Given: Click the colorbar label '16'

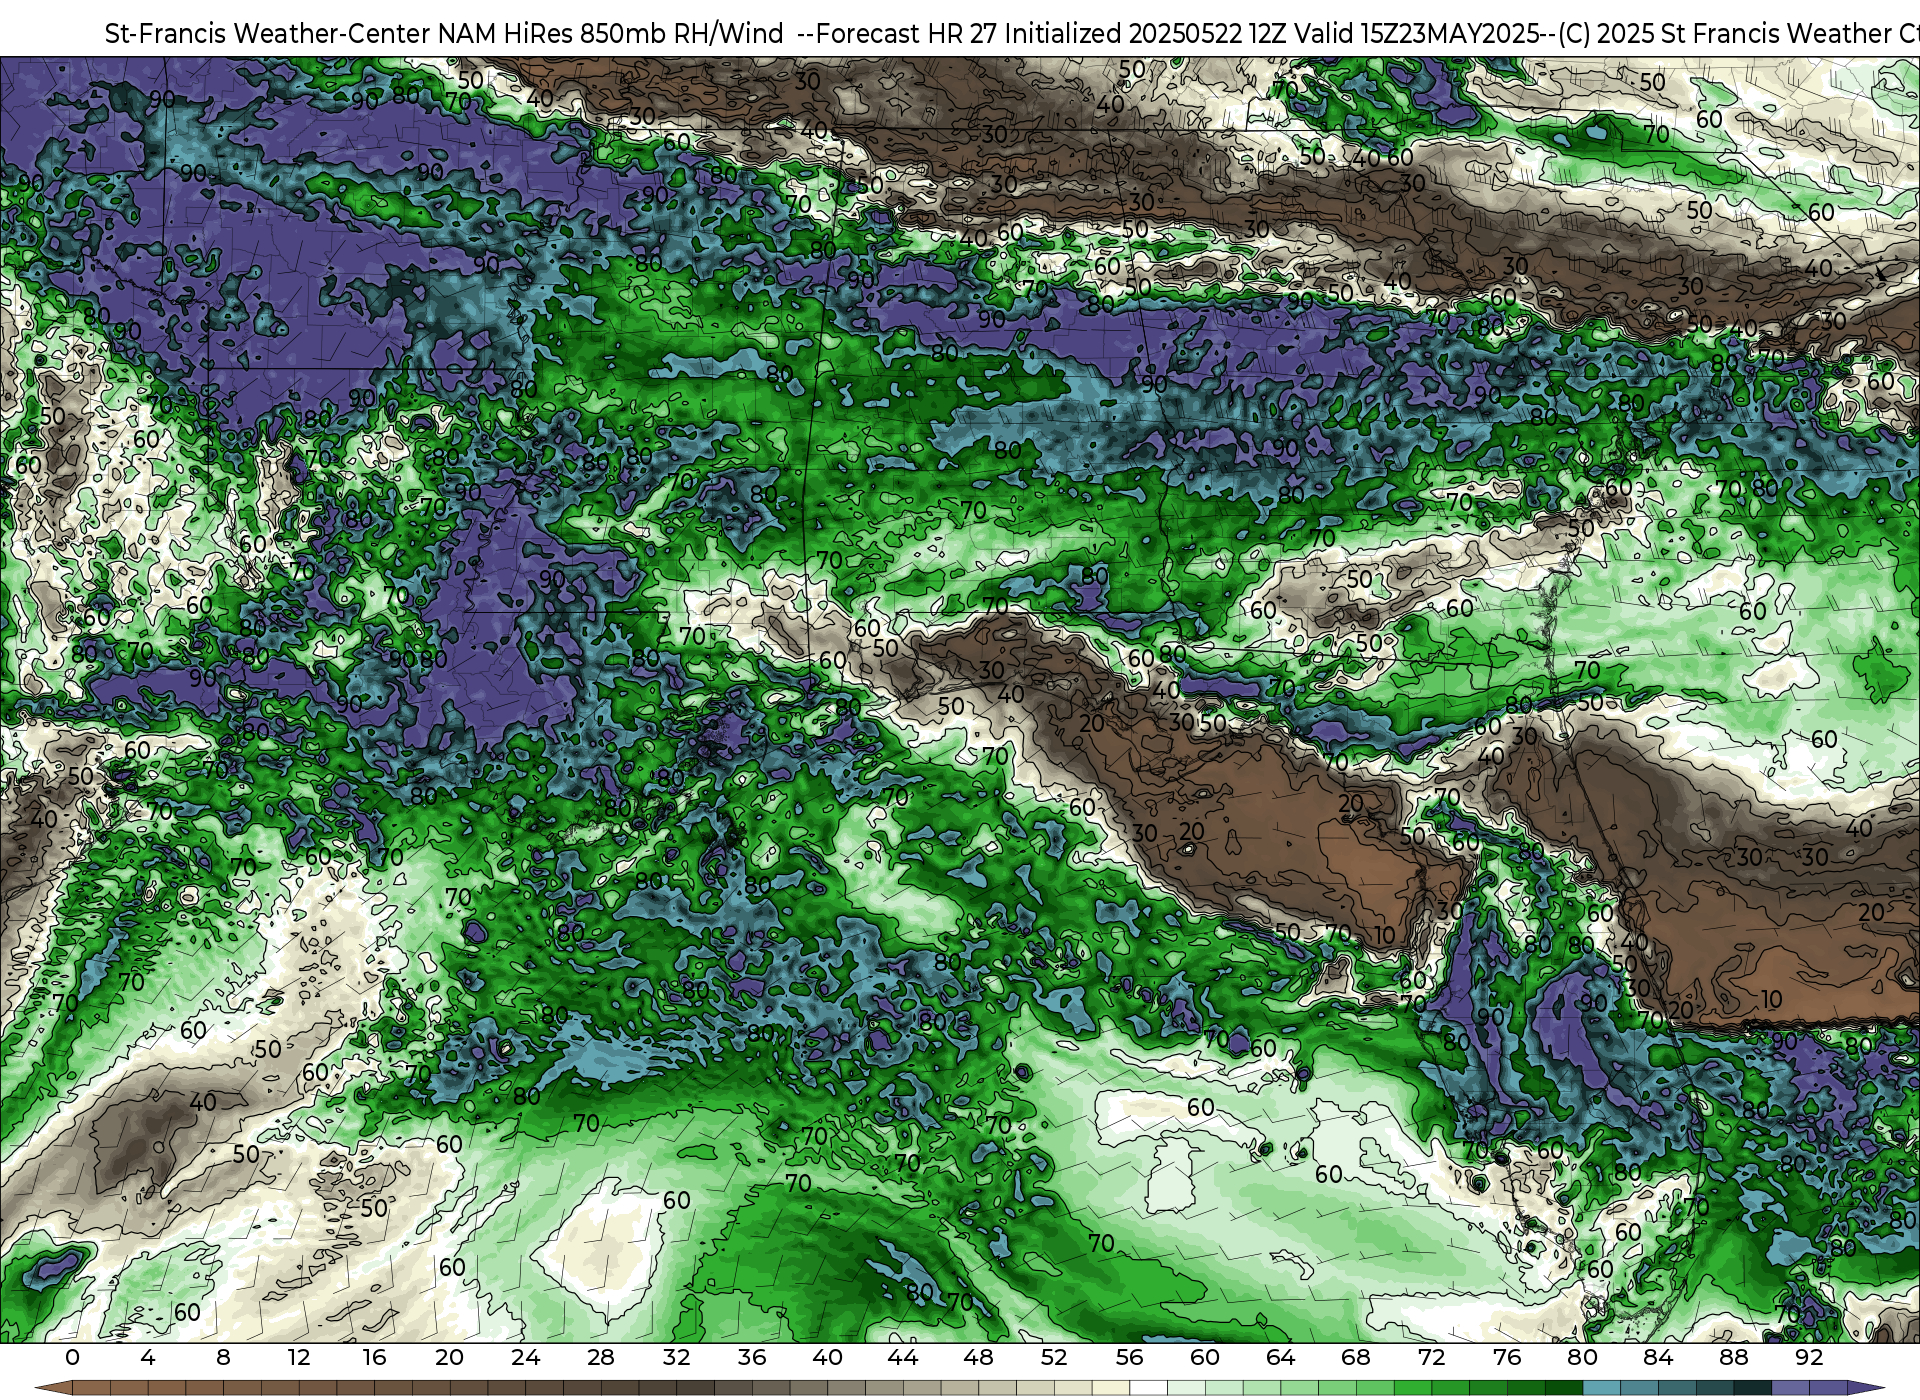Looking at the screenshot, I should coord(374,1357).
